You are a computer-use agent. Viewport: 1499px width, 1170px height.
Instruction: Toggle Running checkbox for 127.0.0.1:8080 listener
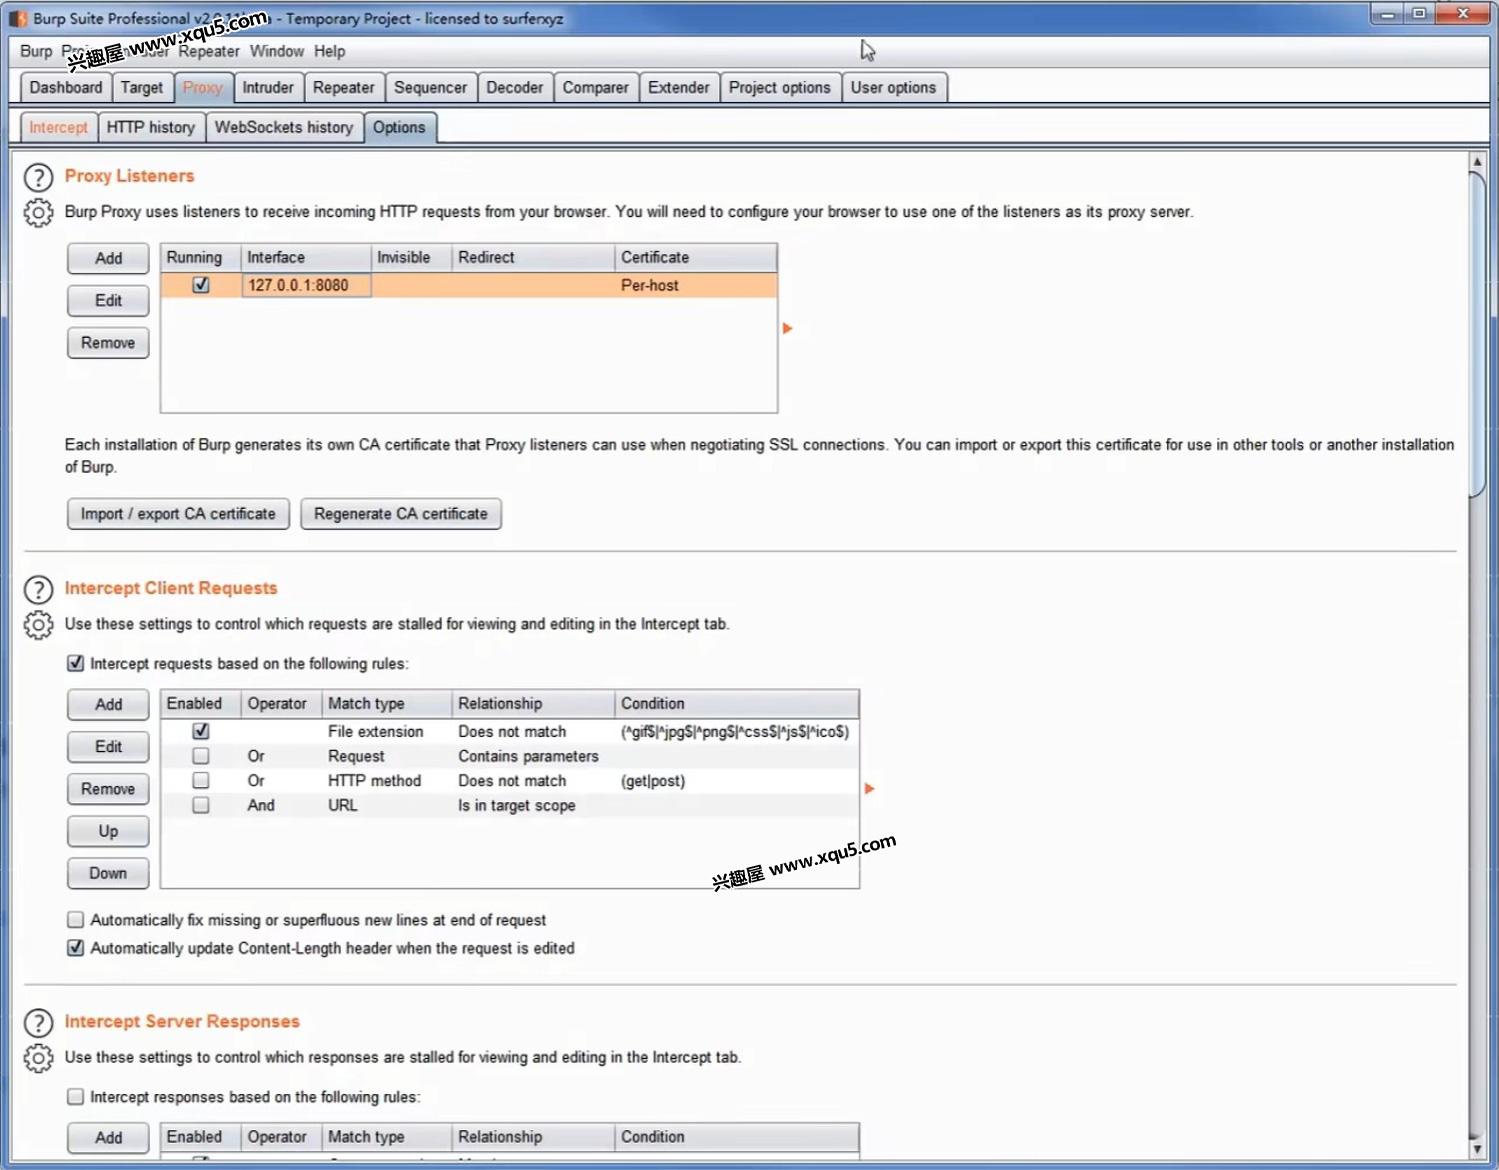pyautogui.click(x=201, y=285)
